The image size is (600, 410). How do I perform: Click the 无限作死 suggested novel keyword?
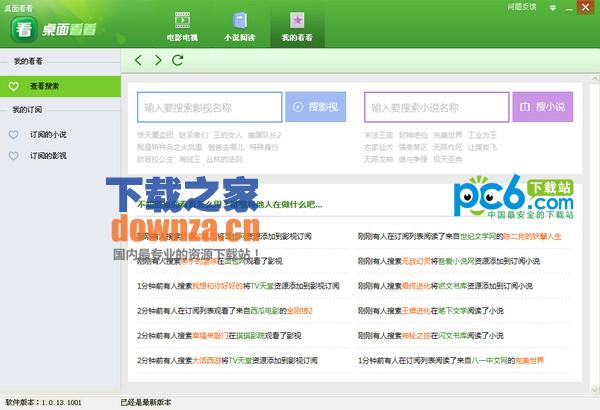[x=447, y=147]
